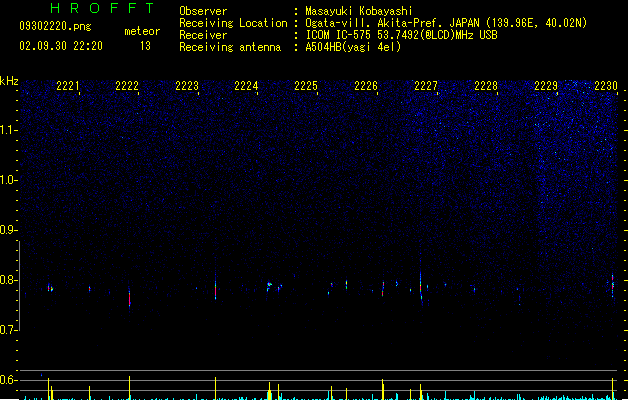Click the Ogata-vill. Akita-Pref. JAPAN location text

pyautogui.click(x=392, y=23)
